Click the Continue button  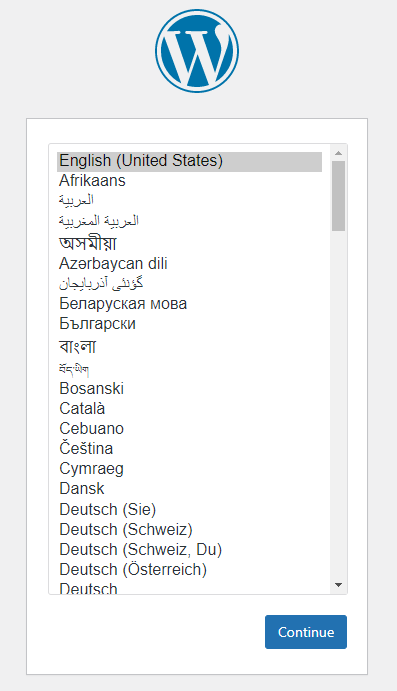pyautogui.click(x=306, y=632)
